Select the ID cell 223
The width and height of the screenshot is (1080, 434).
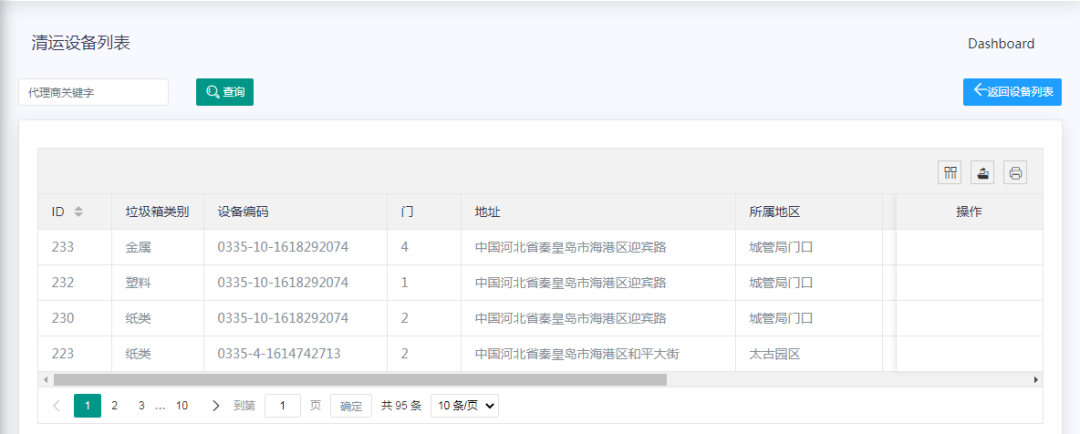[x=74, y=354]
